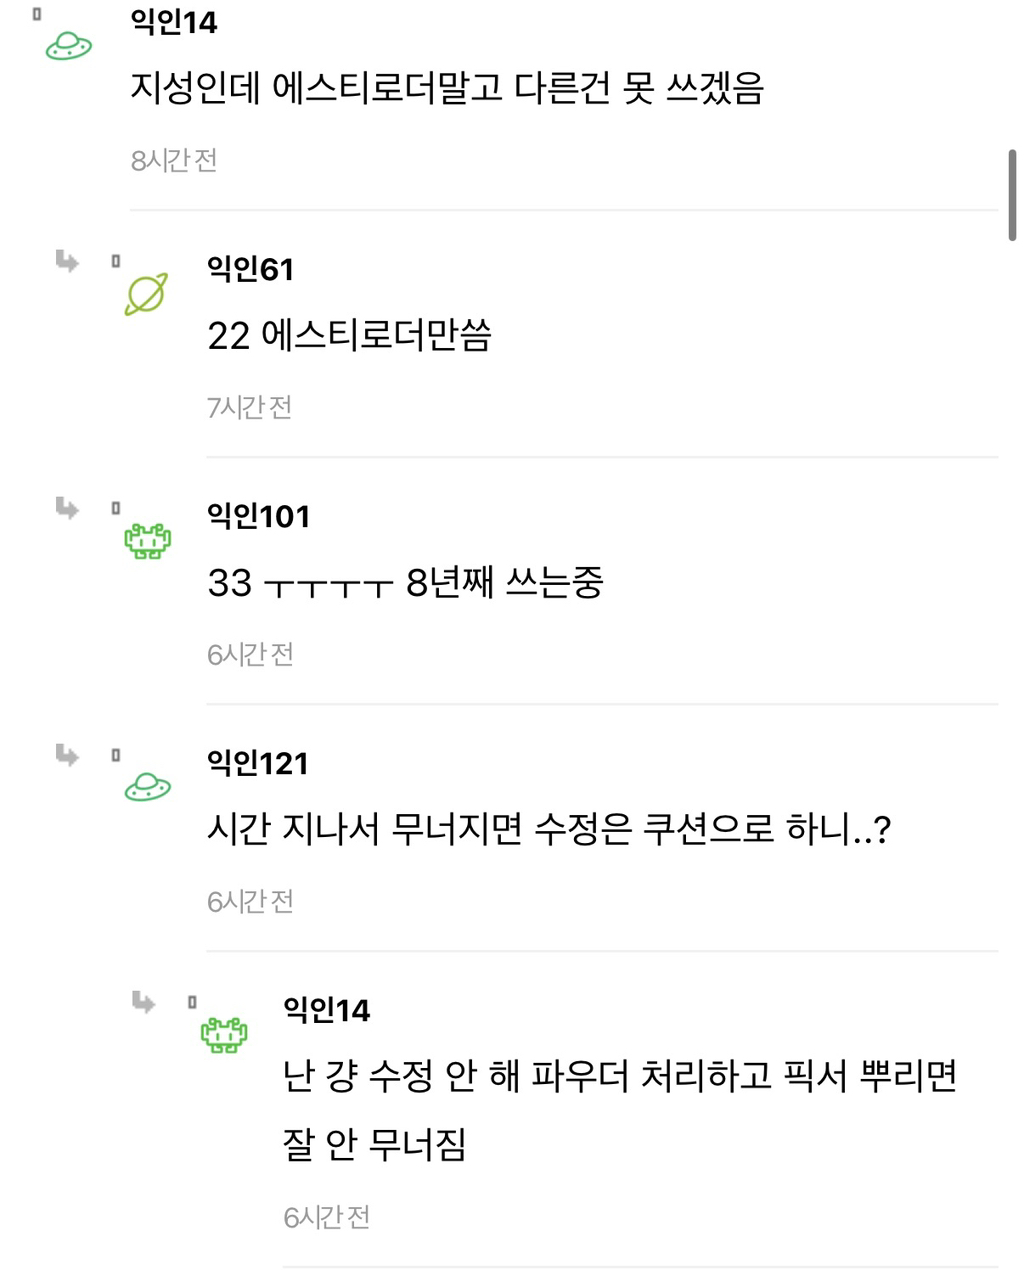Viewport: 1024px width, 1270px height.
Task: Click the reply arrow beside 익인14's nested reply
Action: [x=144, y=1002]
